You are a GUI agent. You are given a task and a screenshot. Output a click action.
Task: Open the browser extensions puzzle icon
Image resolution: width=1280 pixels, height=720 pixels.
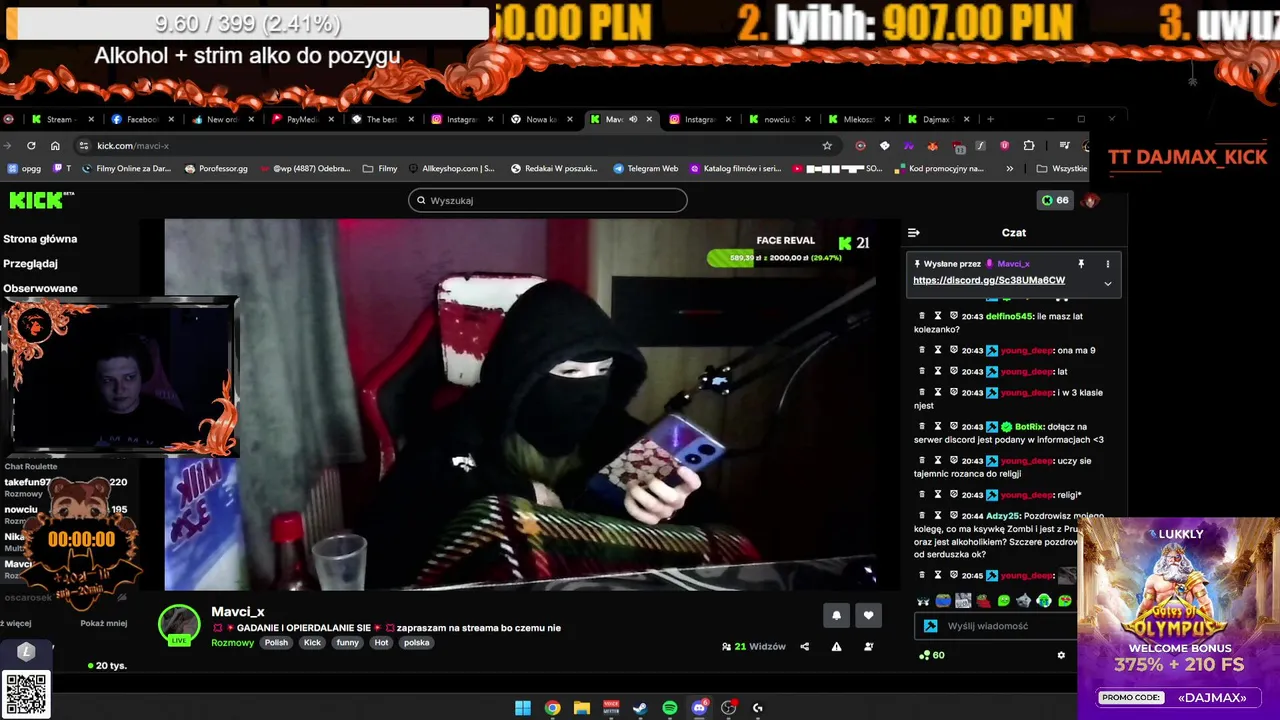click(x=1029, y=145)
